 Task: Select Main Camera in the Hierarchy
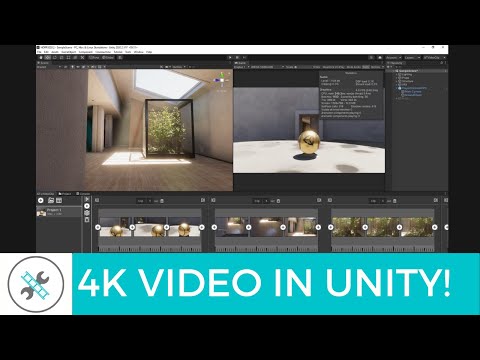click(412, 92)
